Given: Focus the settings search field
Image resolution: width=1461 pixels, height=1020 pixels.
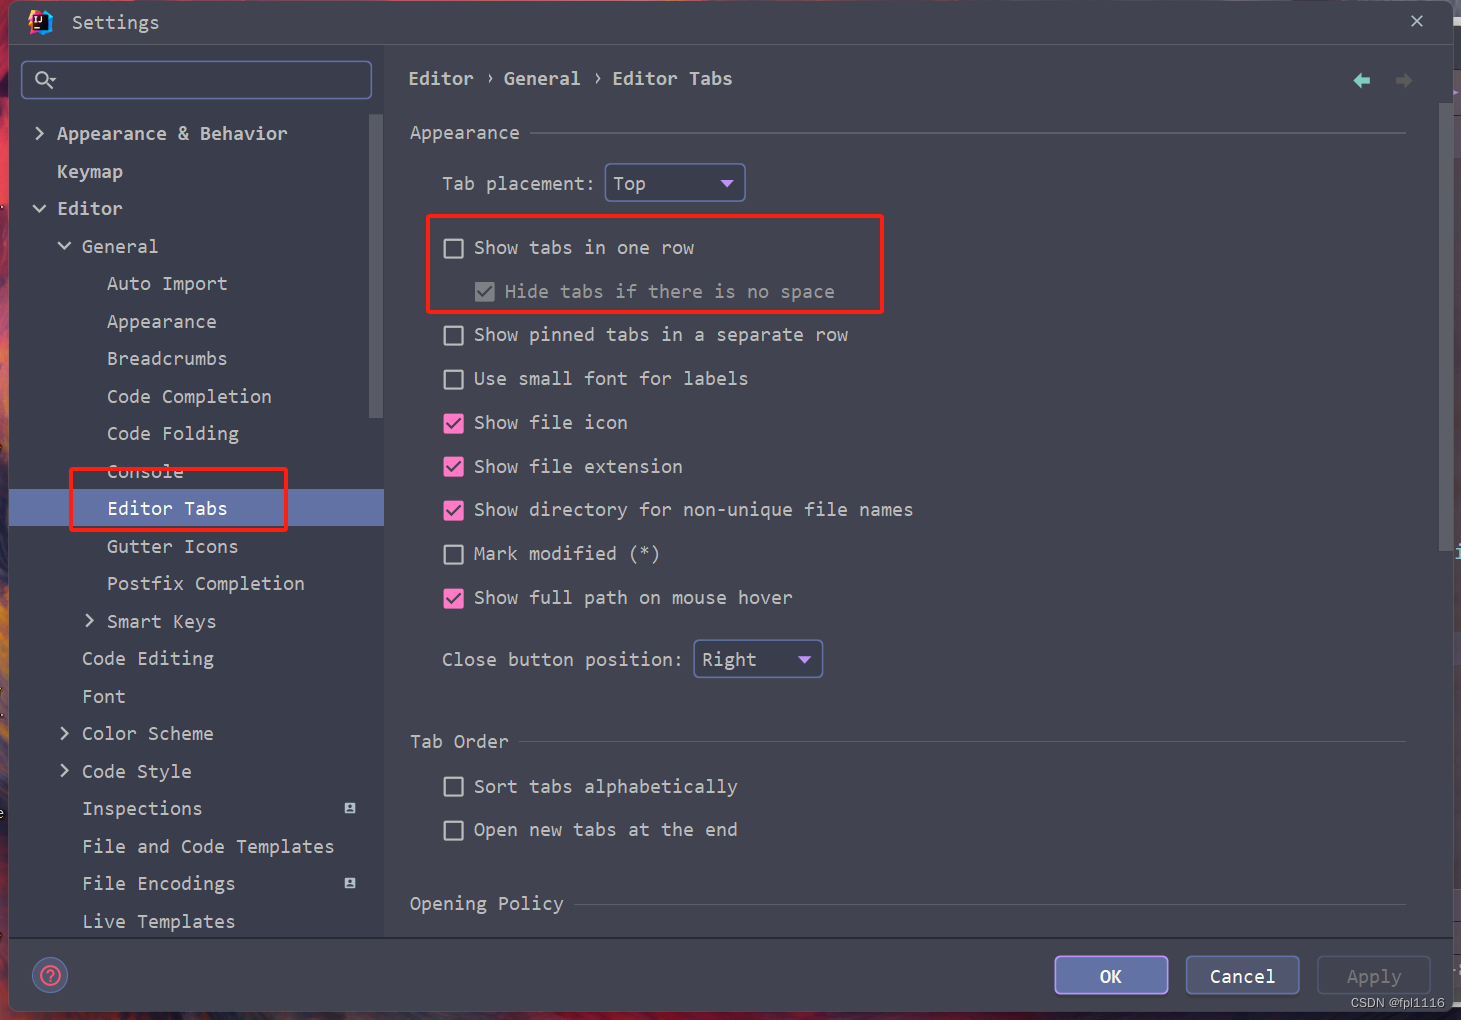Looking at the screenshot, I should (196, 80).
